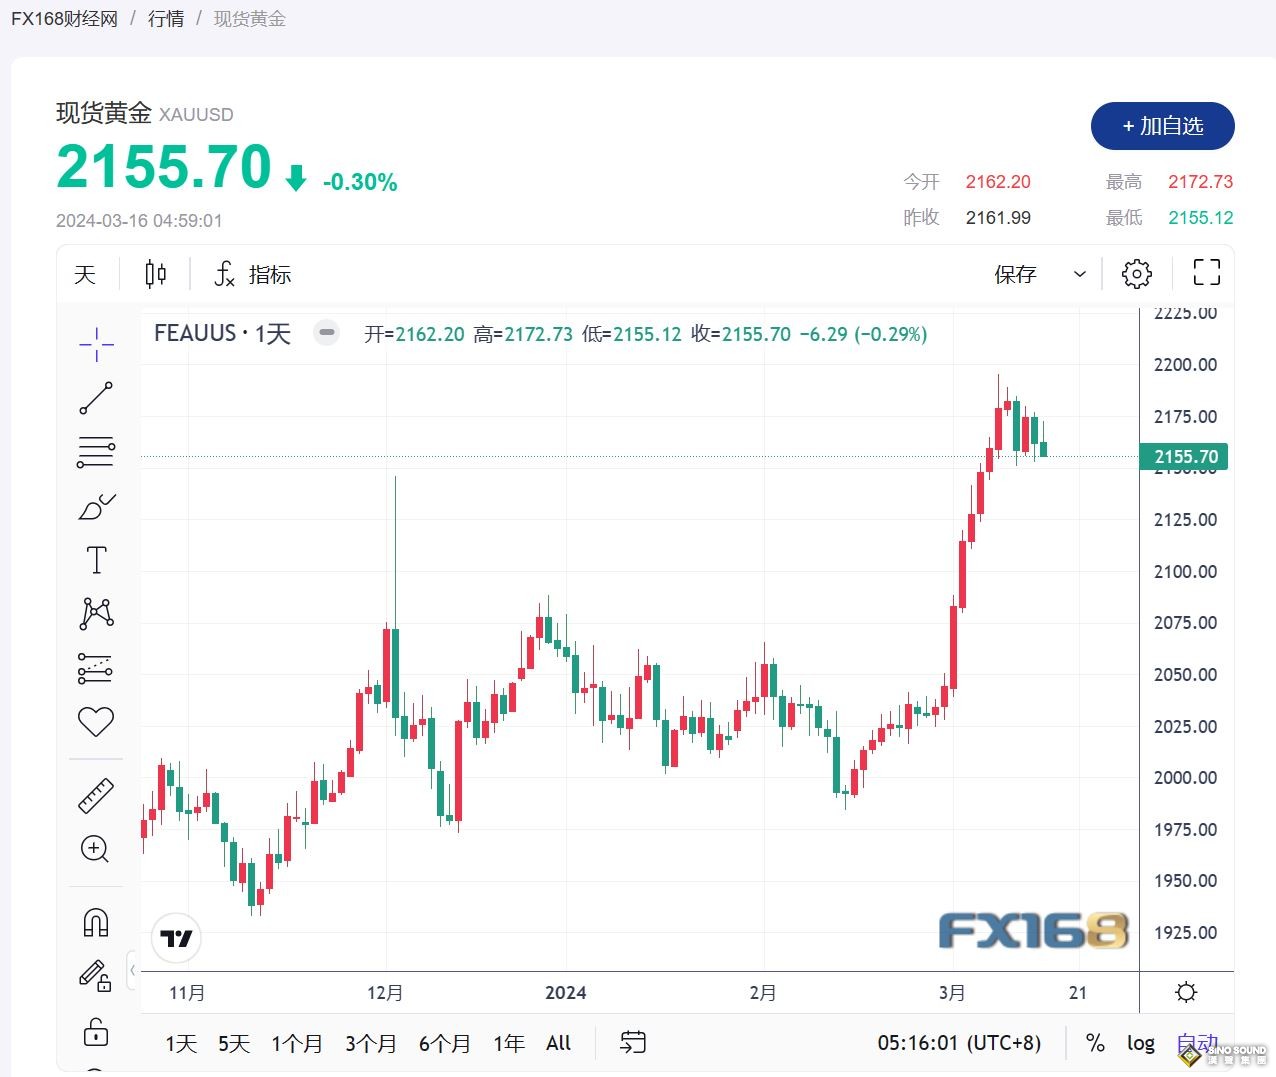The height and width of the screenshot is (1077, 1276).
Task: Open the Fibonacci retracement tool
Action: click(96, 452)
